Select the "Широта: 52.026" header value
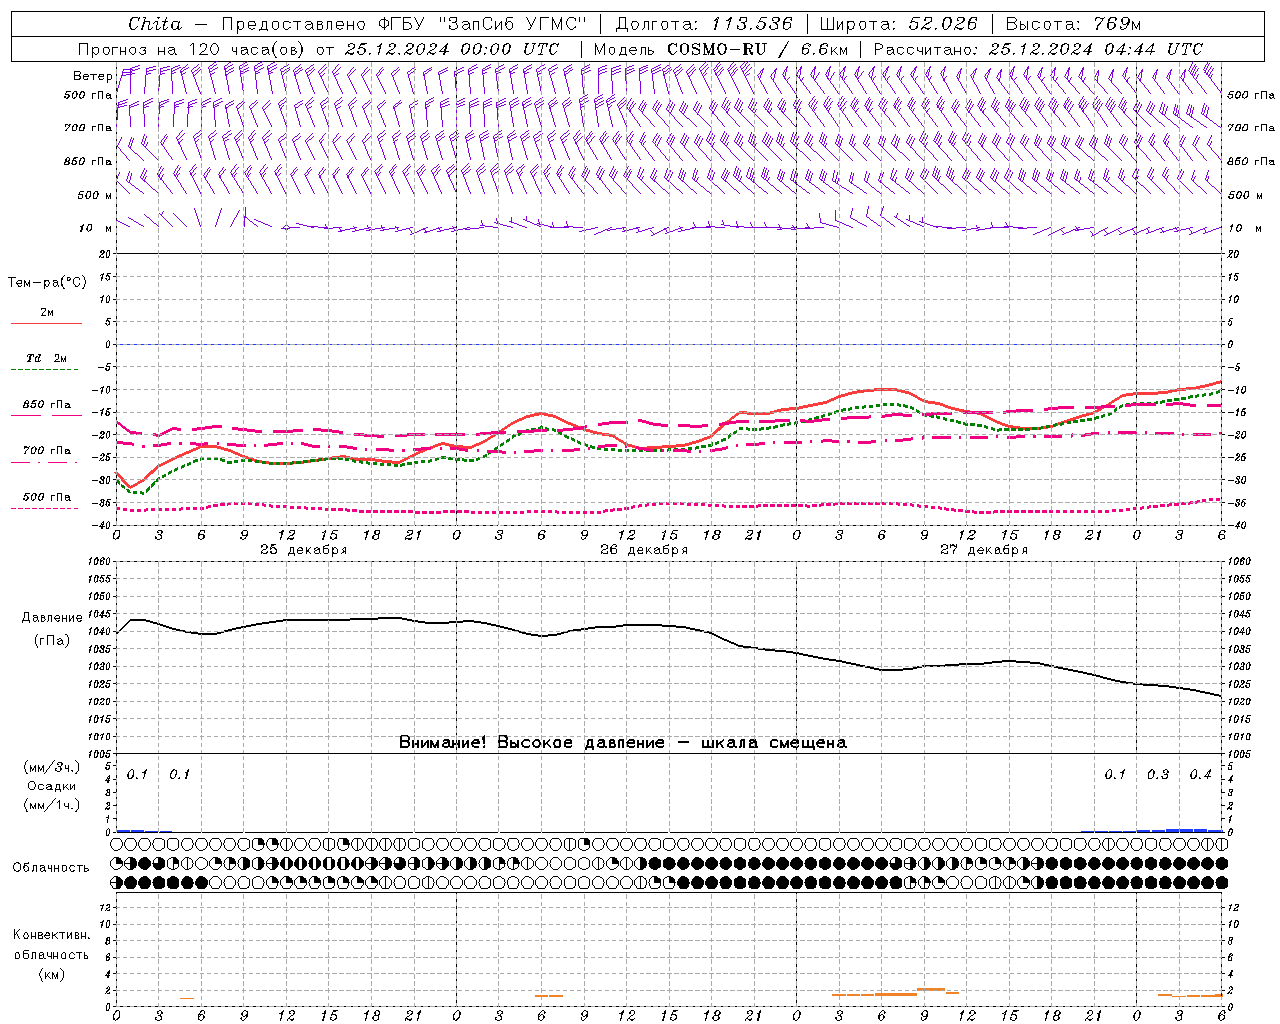 [x=898, y=24]
